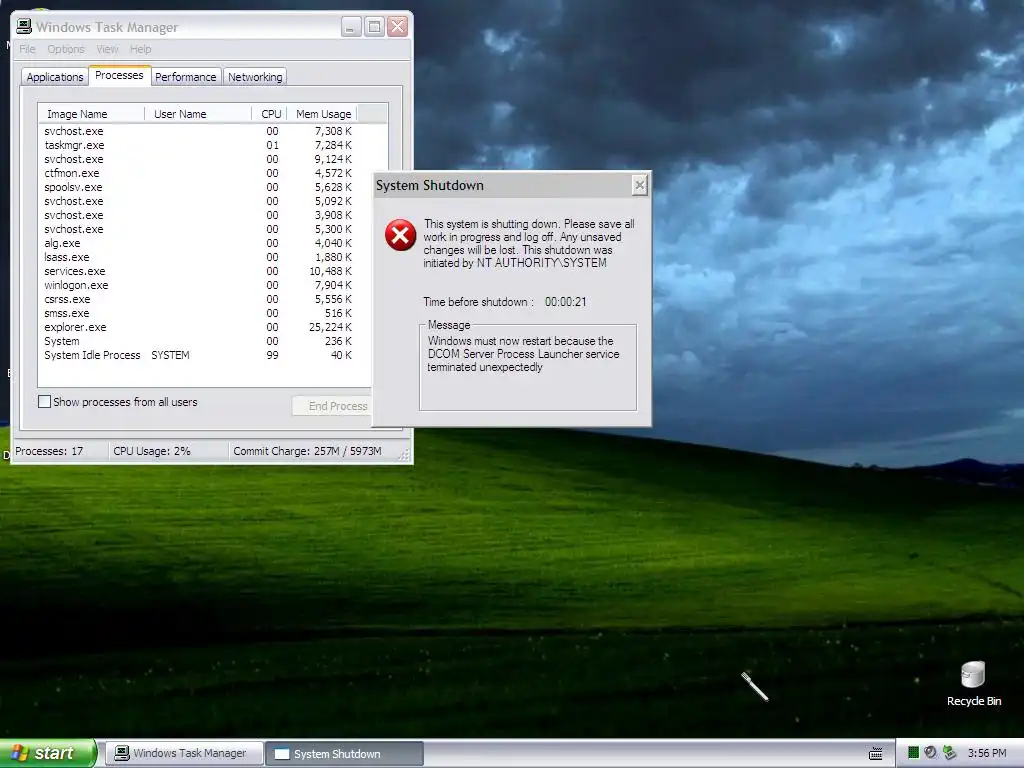The image size is (1024, 768).
Task: Select the alg.exe process
Action: (x=198, y=243)
